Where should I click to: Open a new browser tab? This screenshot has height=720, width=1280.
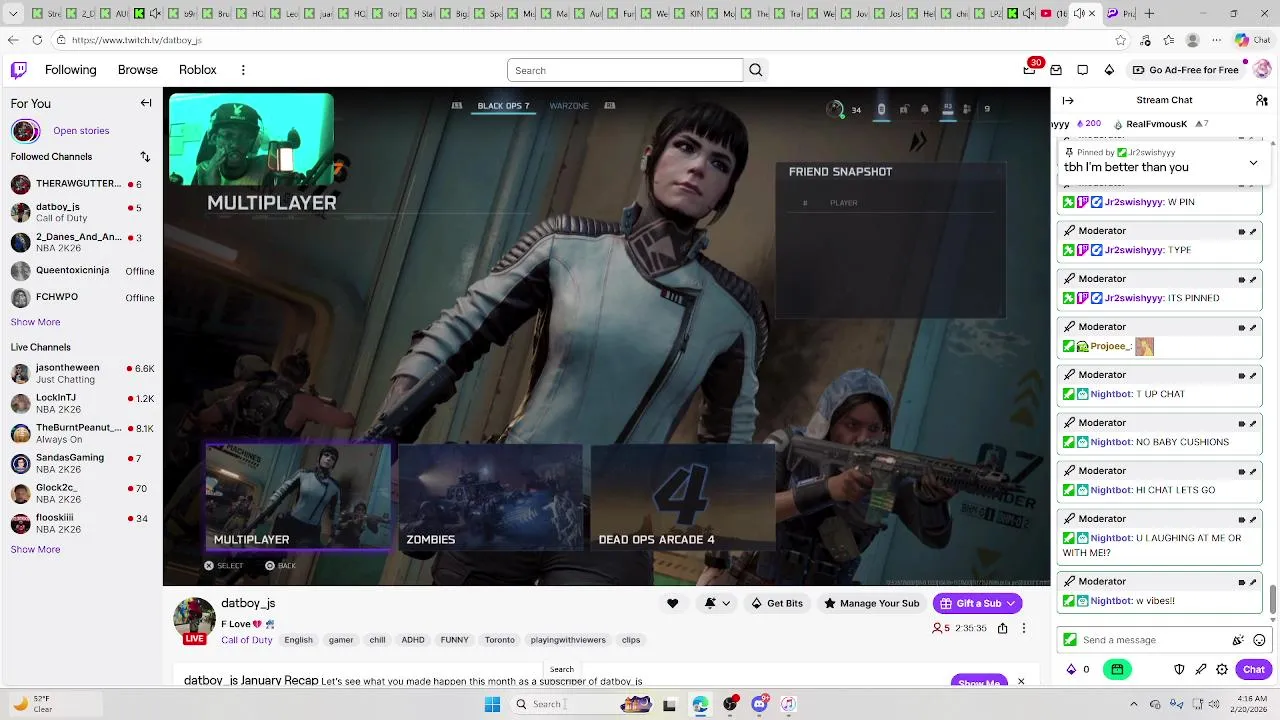click(x=1149, y=13)
